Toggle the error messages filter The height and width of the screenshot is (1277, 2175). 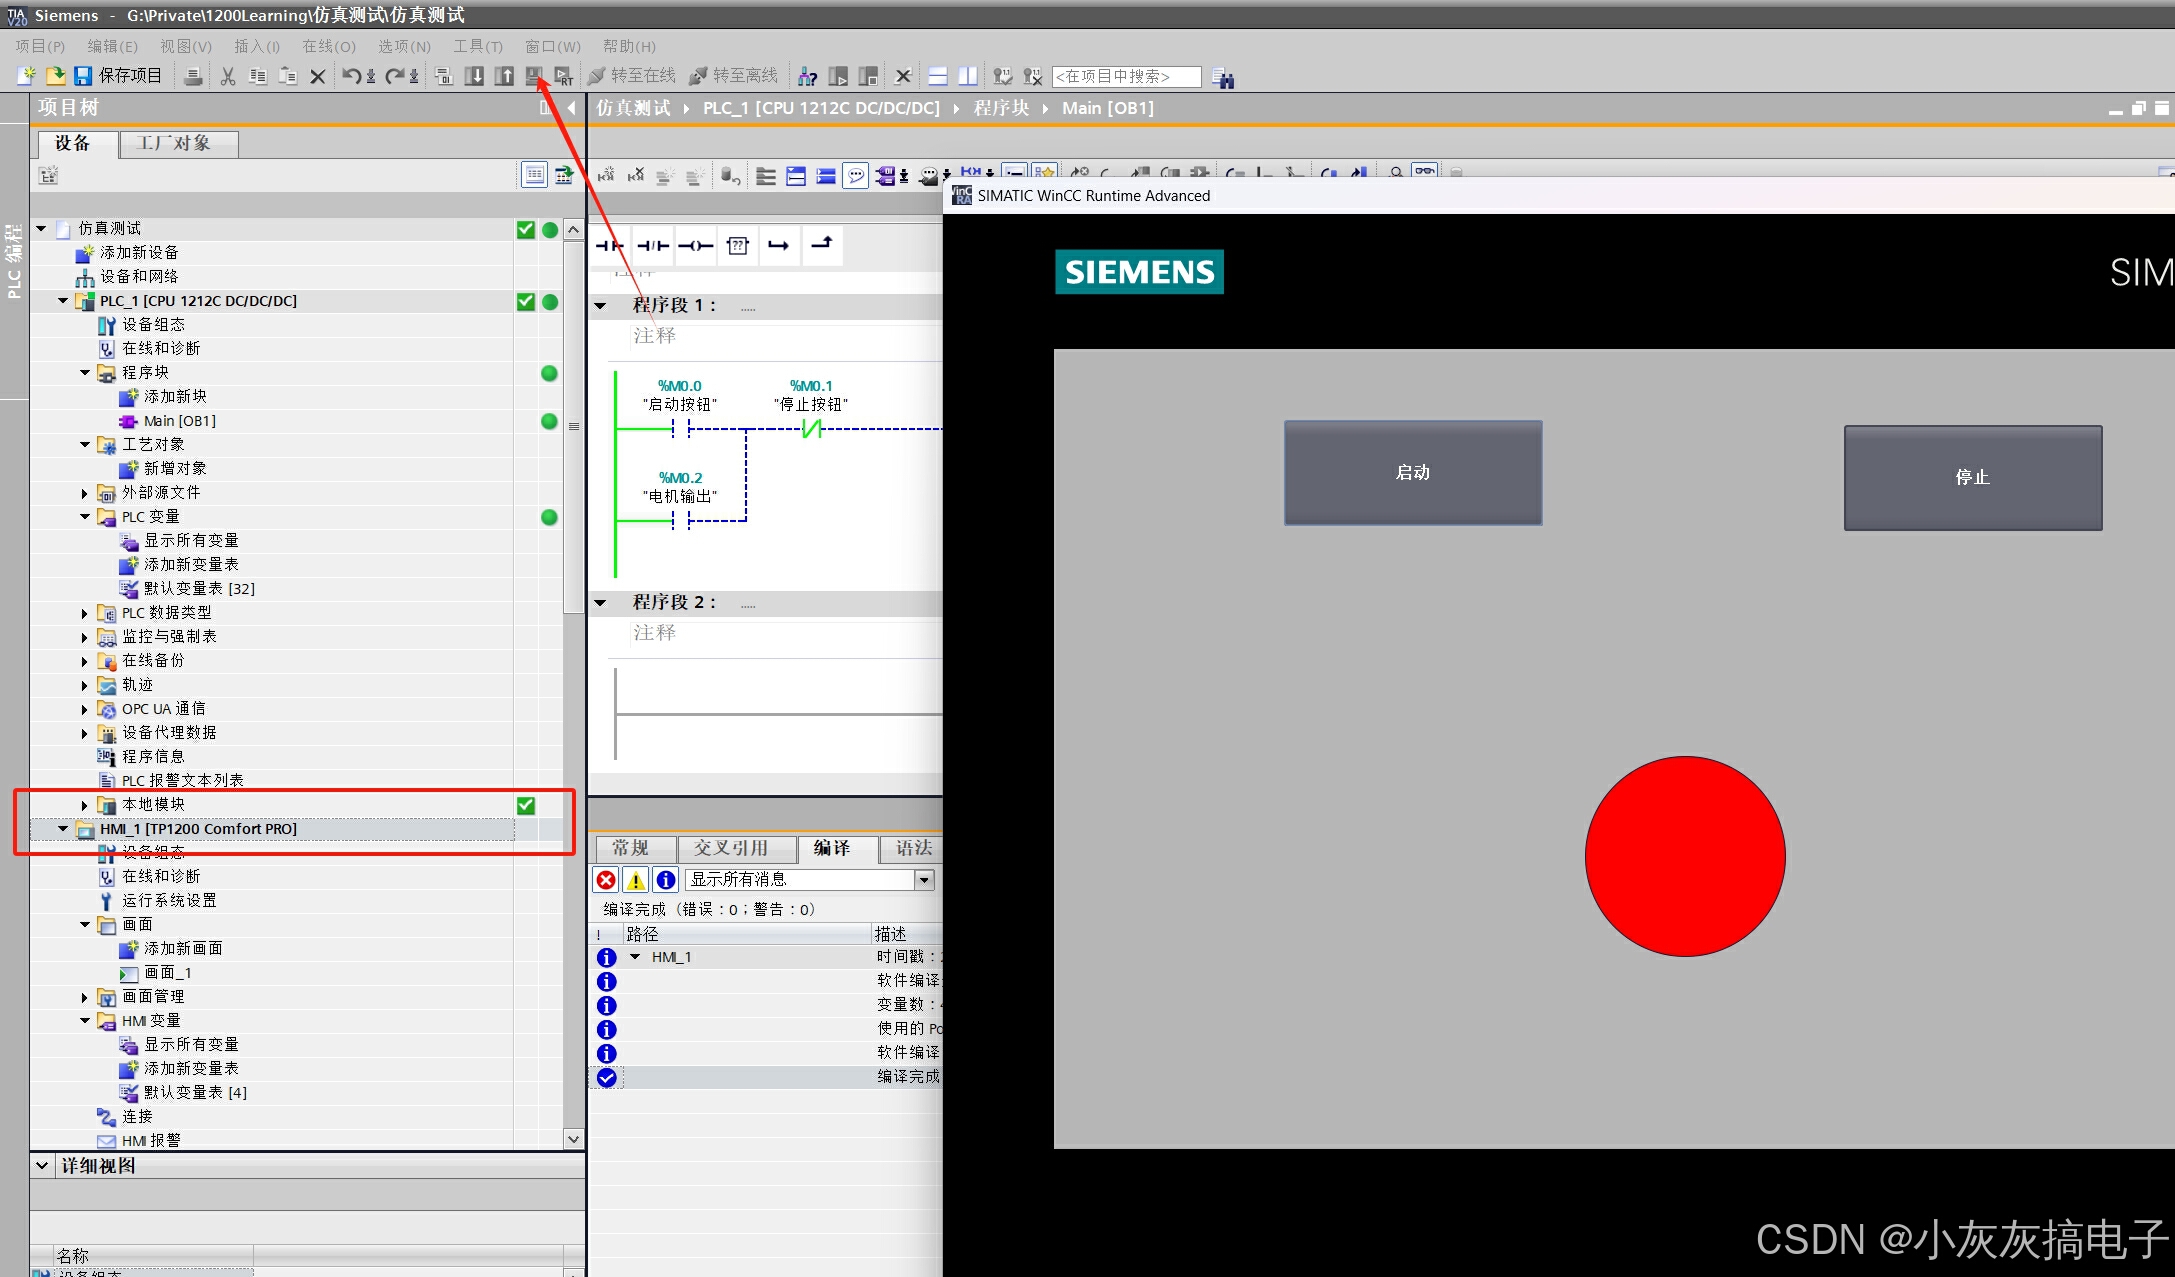(x=606, y=880)
